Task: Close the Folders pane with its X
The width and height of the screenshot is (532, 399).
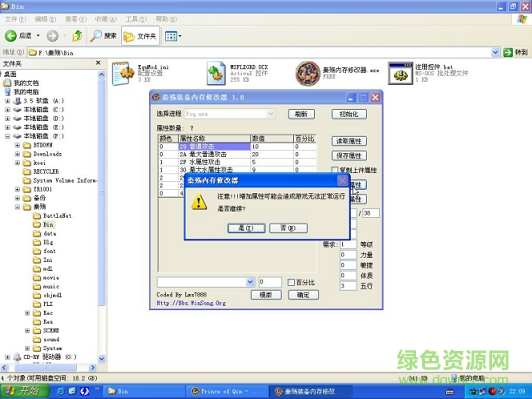Action: pyautogui.click(x=98, y=63)
